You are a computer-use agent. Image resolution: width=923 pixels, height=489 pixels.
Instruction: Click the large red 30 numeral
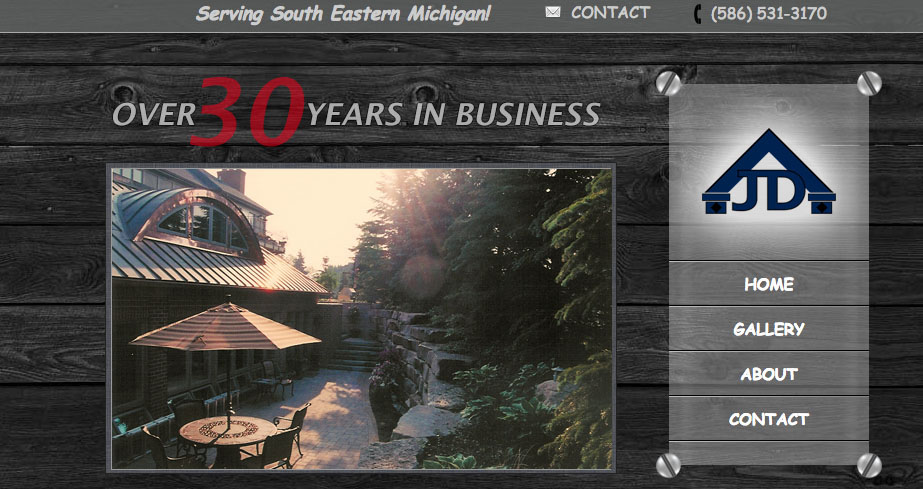(248, 112)
